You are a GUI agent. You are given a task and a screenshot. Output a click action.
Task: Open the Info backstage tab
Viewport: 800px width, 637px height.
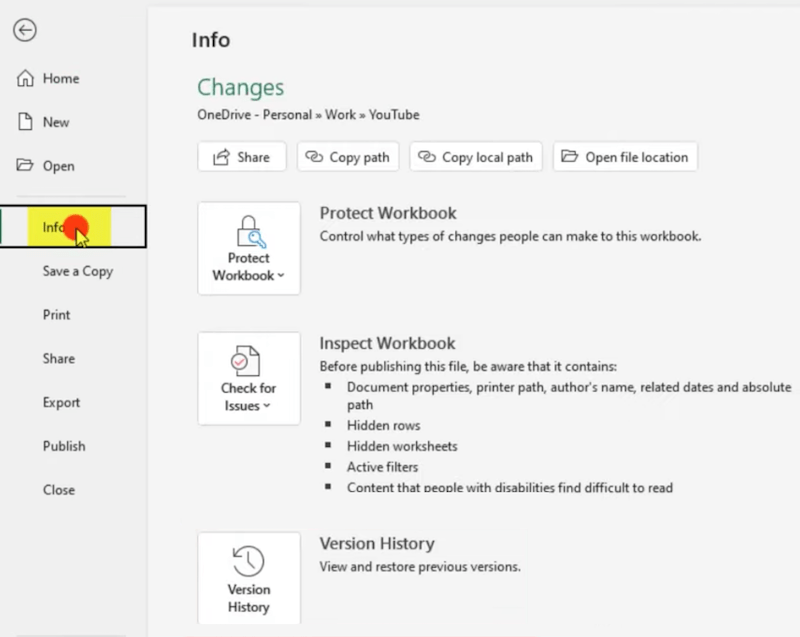(73, 227)
